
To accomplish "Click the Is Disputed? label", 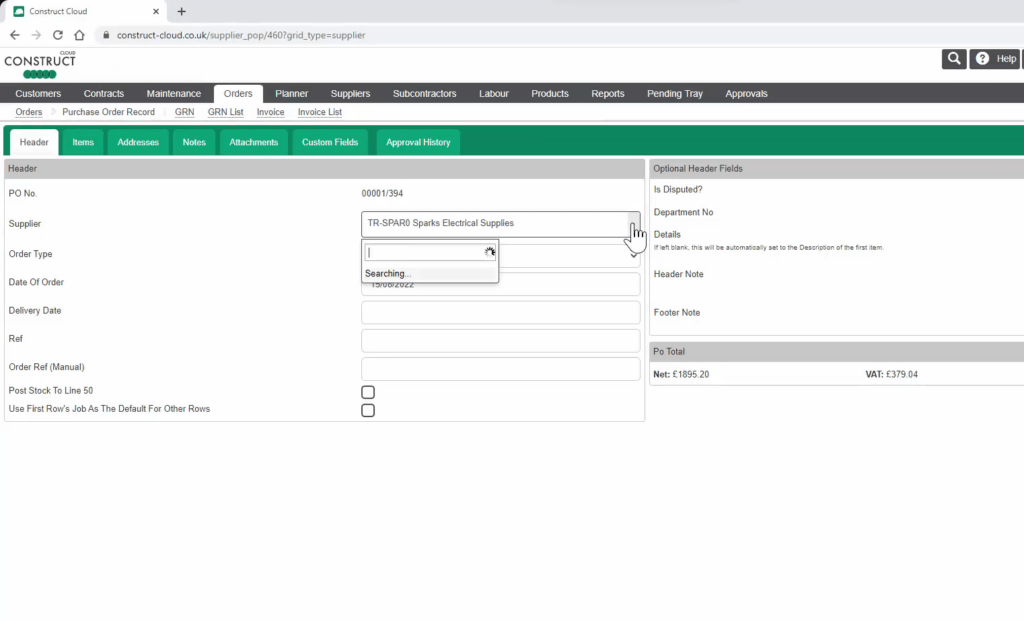I will click(678, 189).
